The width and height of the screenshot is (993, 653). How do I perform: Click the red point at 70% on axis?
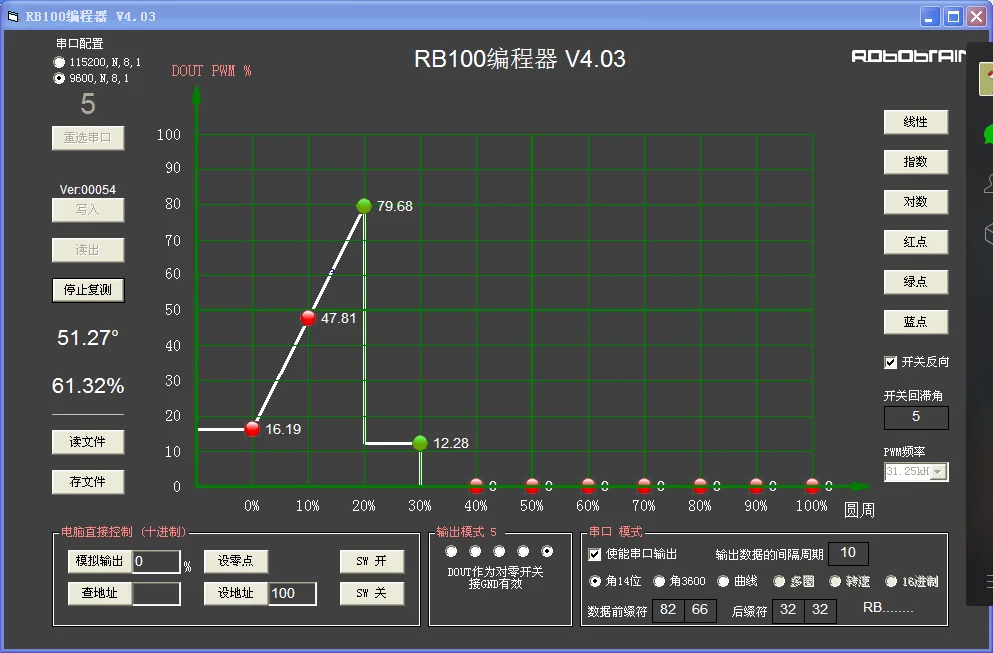tap(644, 486)
